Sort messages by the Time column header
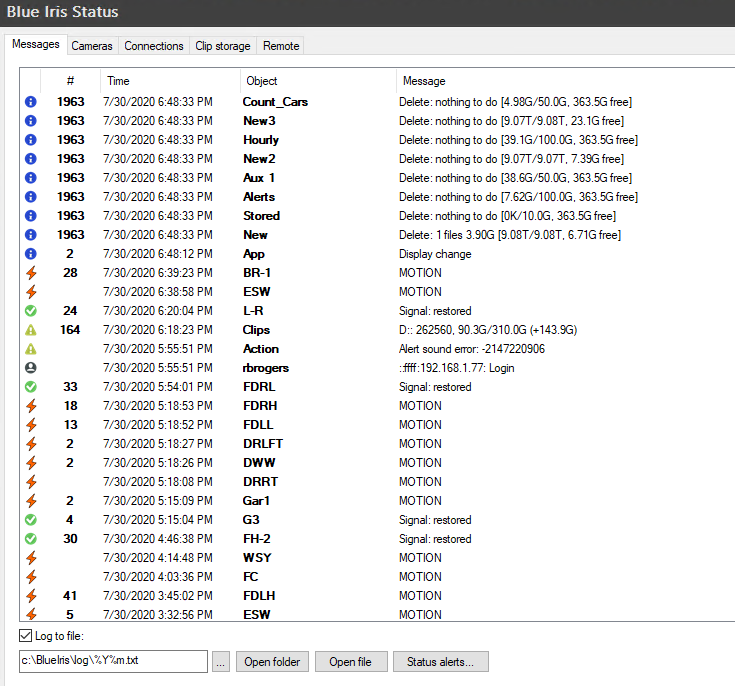This screenshot has width=735, height=686. (x=170, y=81)
